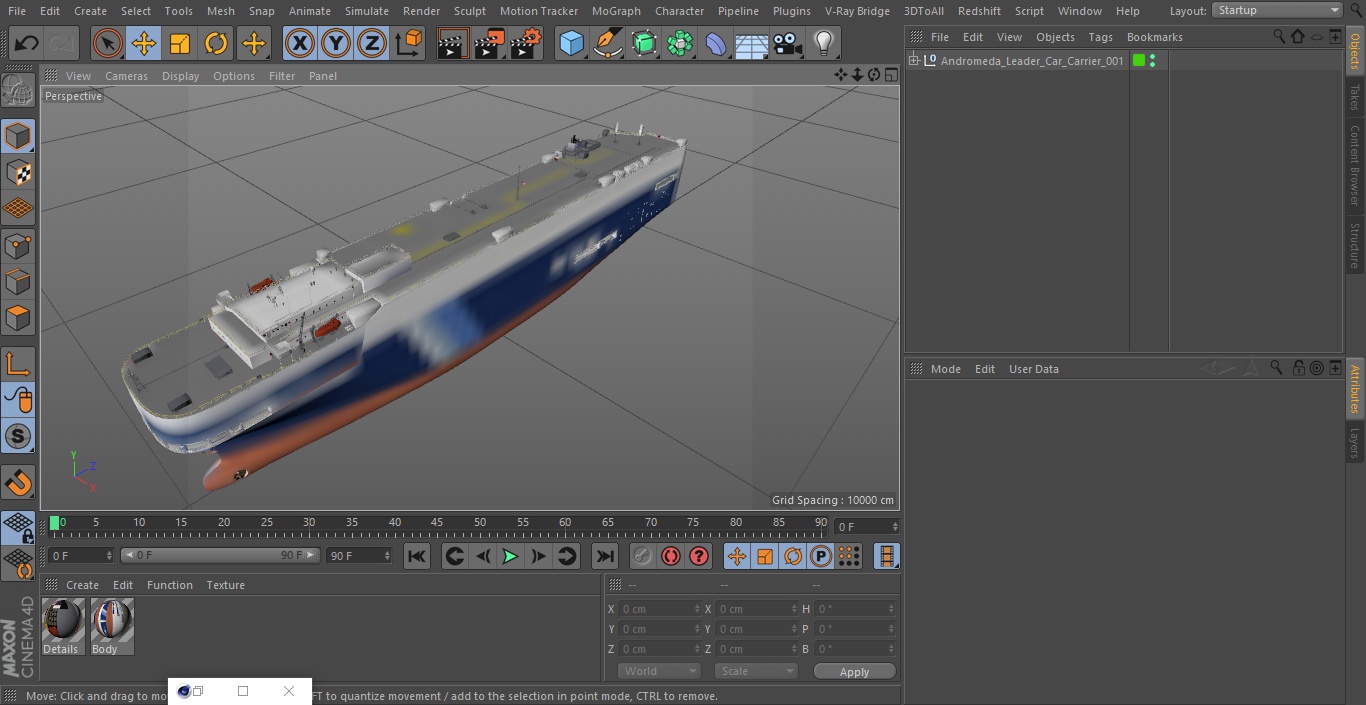Toggle Z axis lock

(x=371, y=43)
